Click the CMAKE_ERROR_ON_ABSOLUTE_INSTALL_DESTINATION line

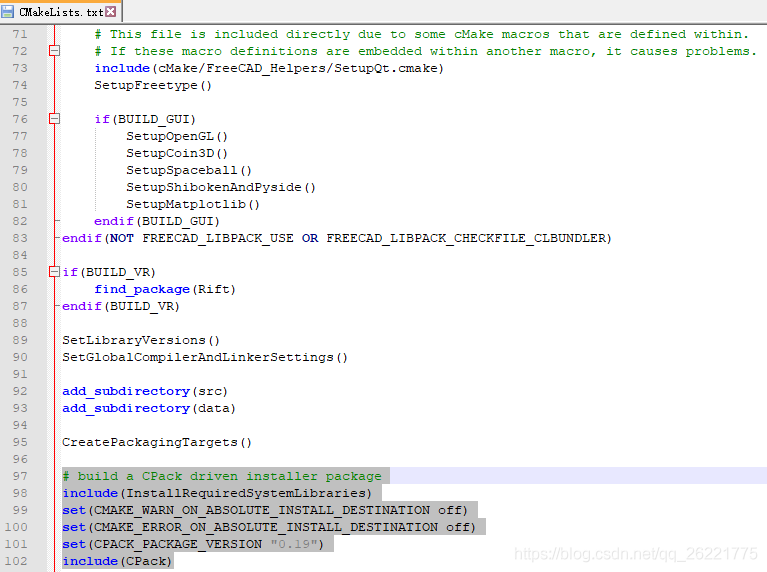[269, 527]
